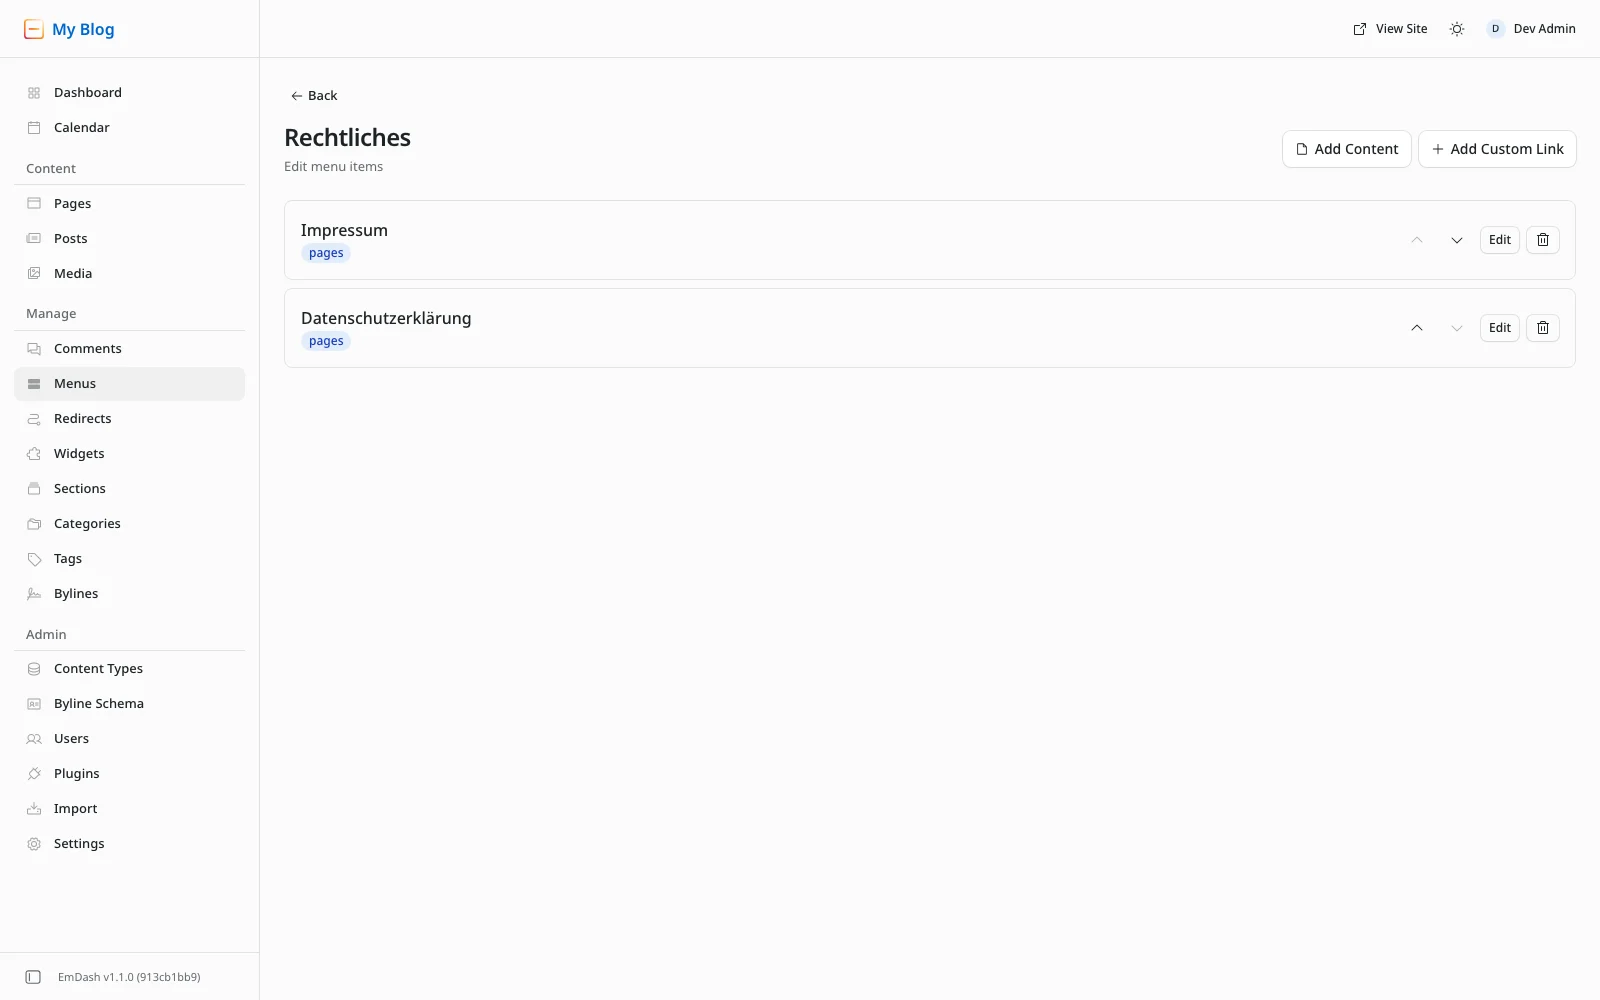Click the D user avatar

pyautogui.click(x=1495, y=29)
